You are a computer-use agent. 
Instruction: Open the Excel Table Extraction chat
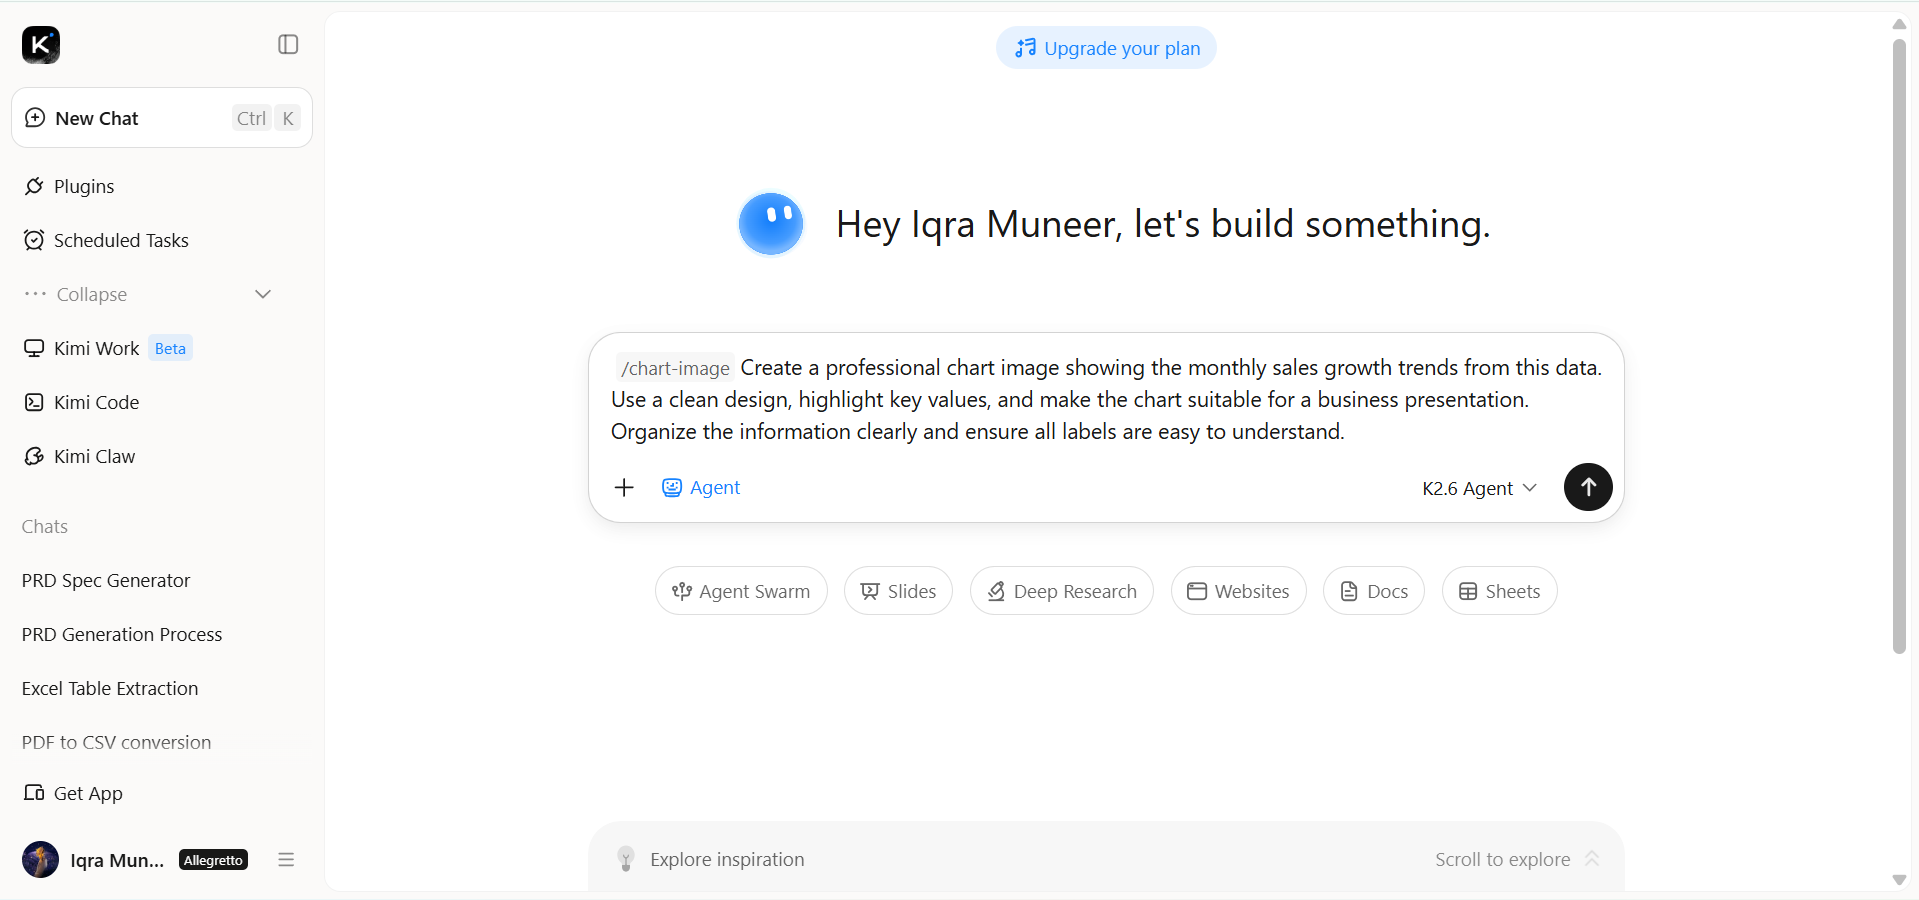click(x=110, y=688)
